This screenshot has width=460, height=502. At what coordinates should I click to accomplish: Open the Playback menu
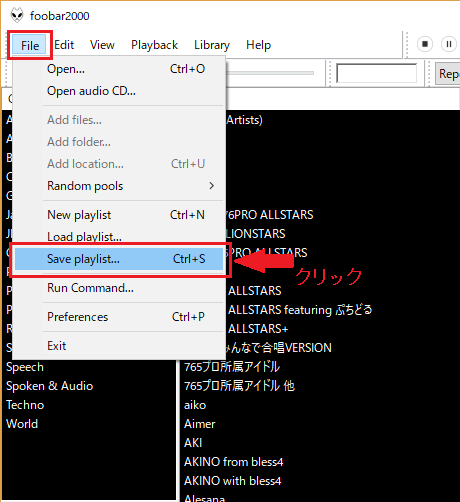(154, 45)
